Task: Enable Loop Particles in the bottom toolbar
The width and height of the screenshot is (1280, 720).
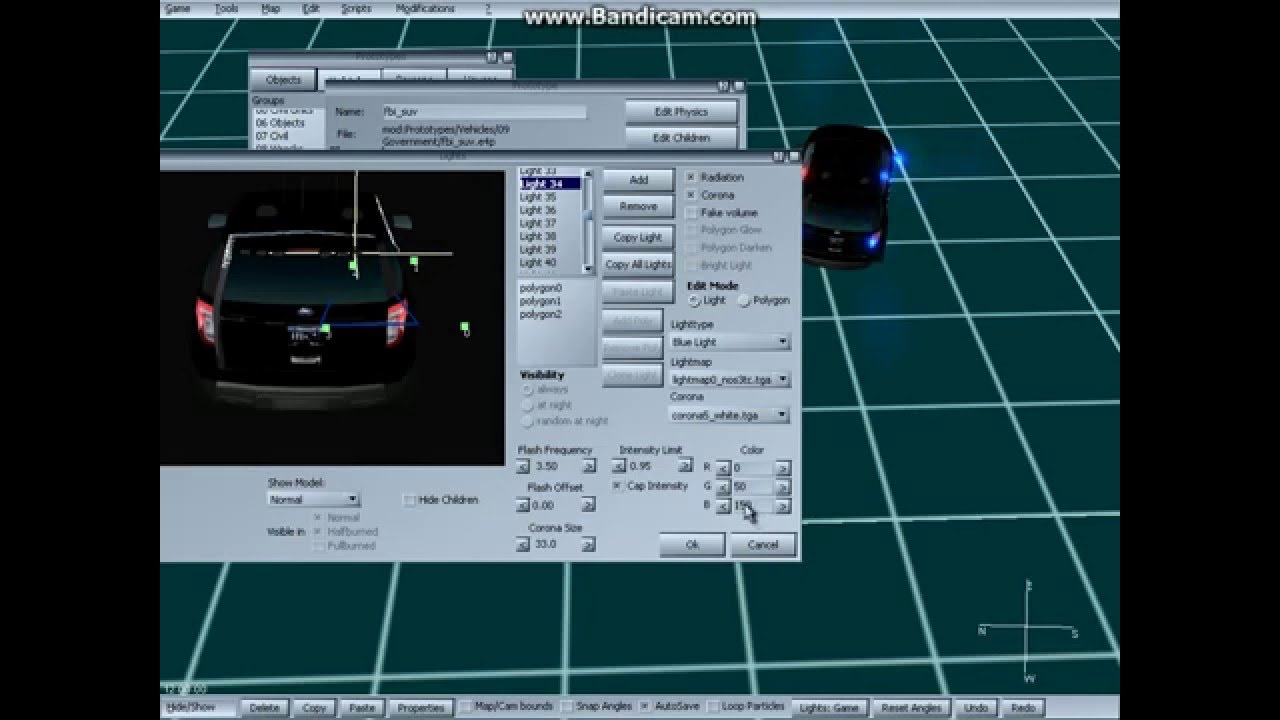Action: pos(714,707)
